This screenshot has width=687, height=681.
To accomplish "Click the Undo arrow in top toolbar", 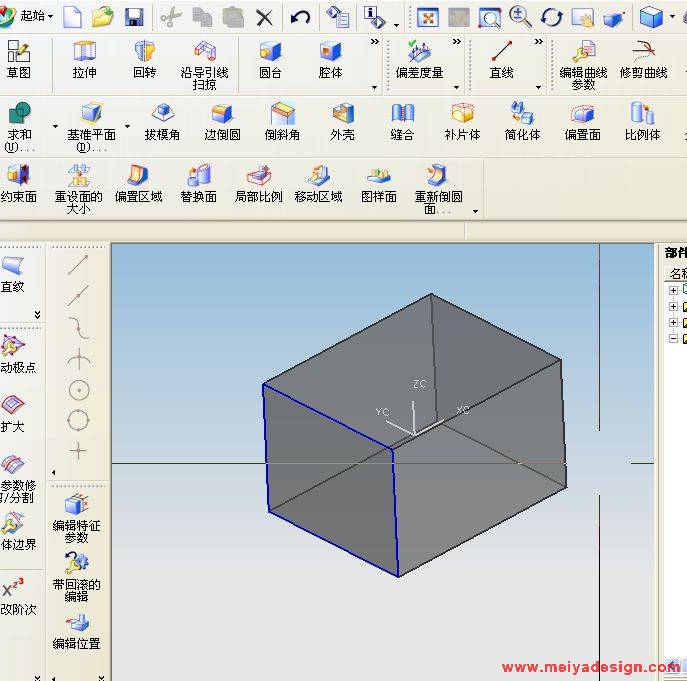I will [299, 17].
